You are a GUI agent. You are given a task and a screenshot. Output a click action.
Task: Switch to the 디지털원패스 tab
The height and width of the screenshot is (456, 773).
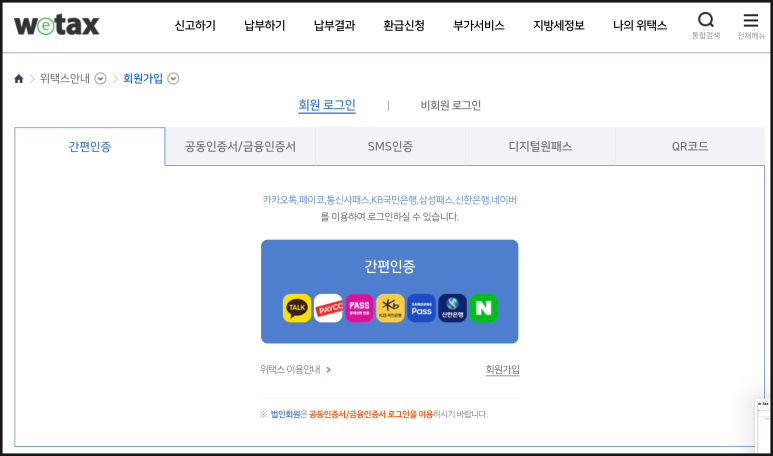(540, 146)
